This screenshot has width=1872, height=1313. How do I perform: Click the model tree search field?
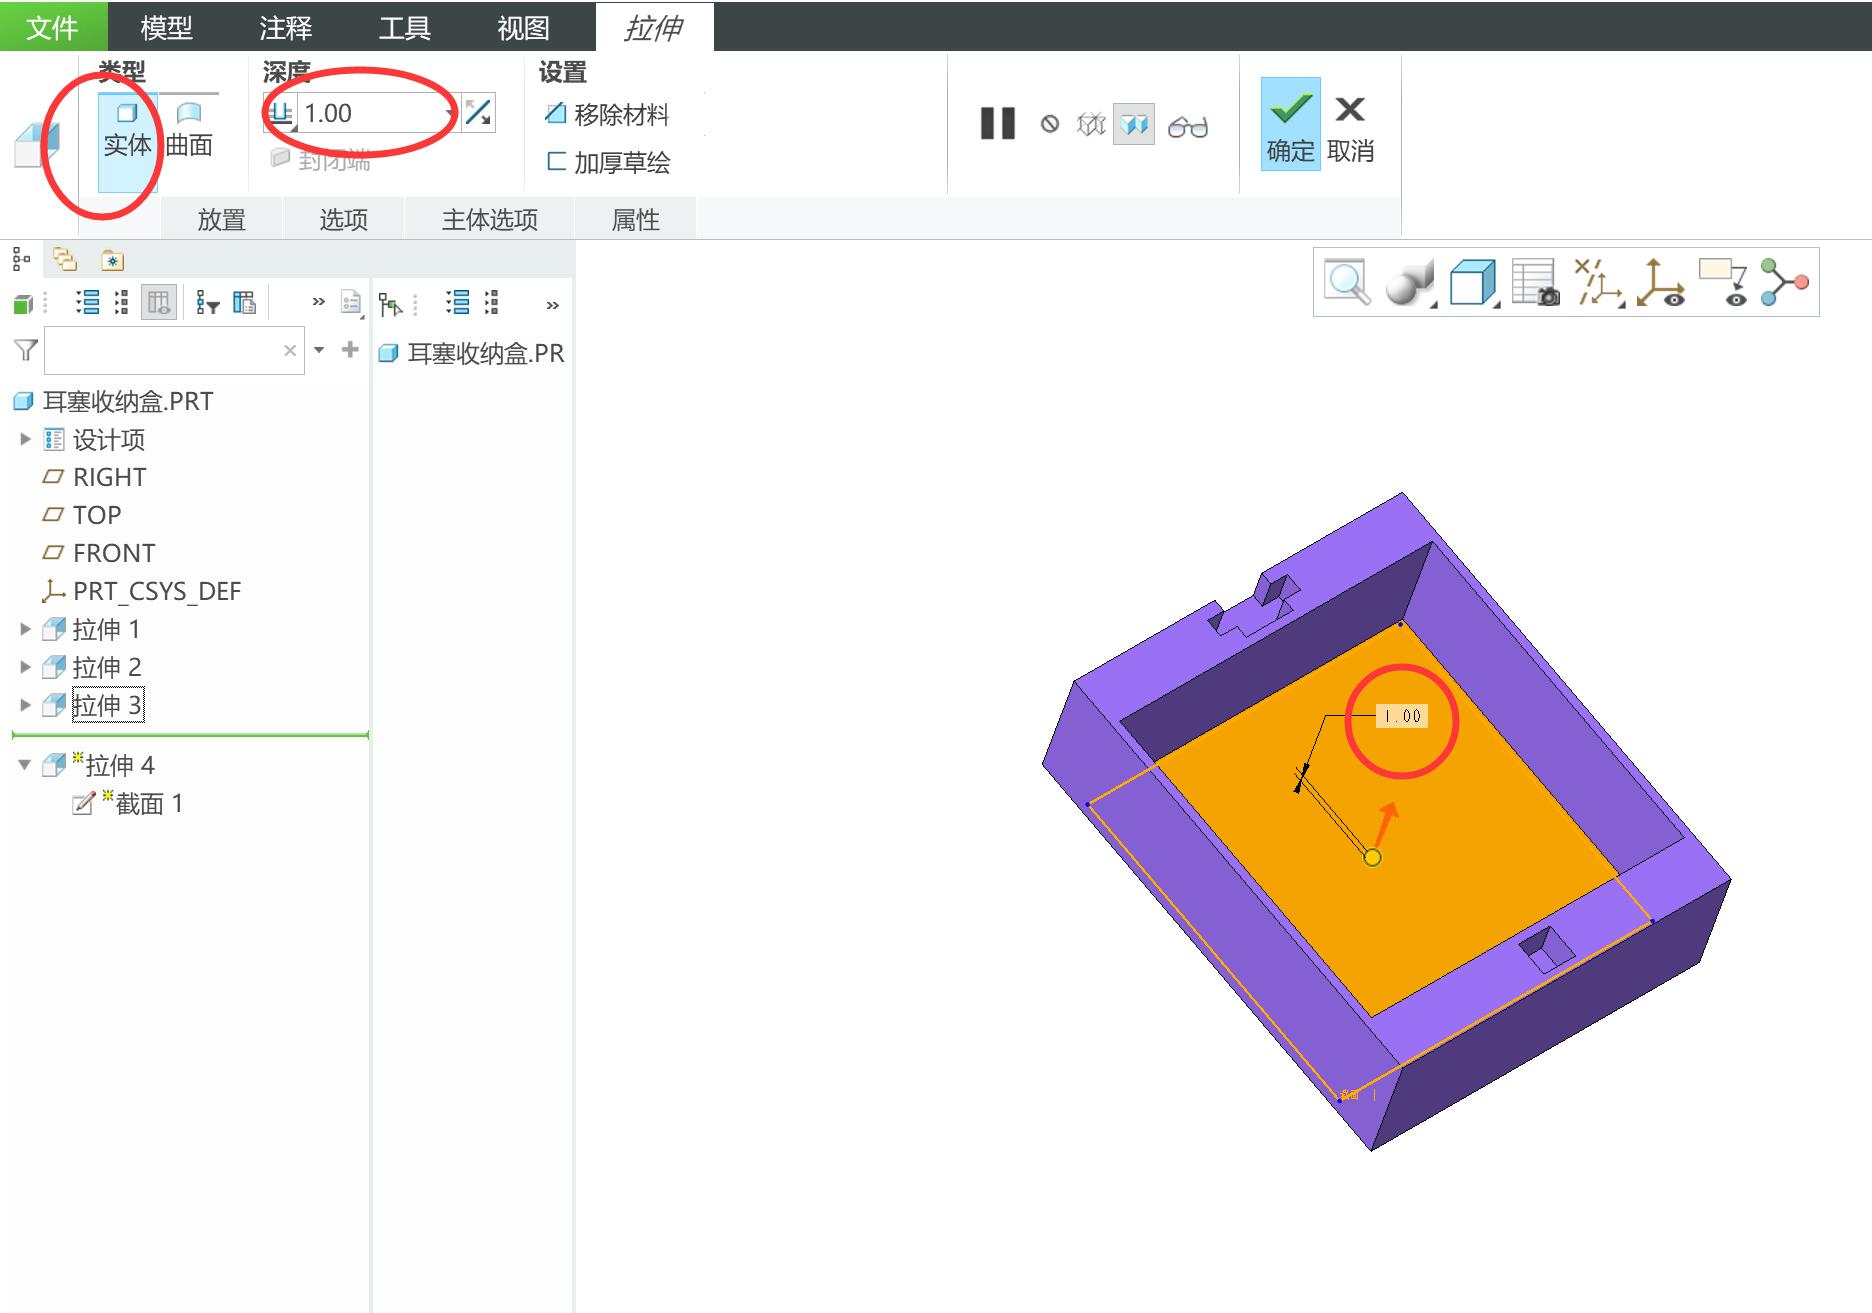pyautogui.click(x=174, y=350)
